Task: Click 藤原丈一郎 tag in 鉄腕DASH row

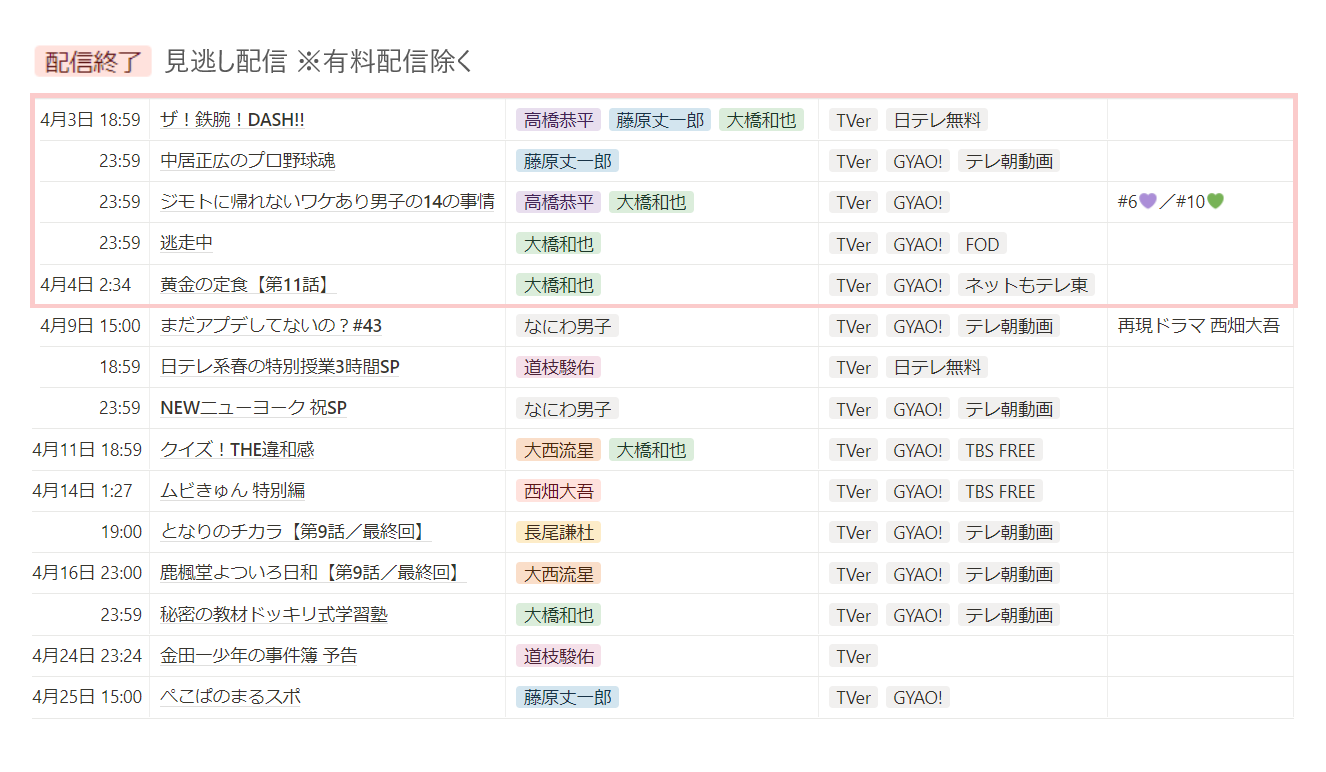Action: 660,120
